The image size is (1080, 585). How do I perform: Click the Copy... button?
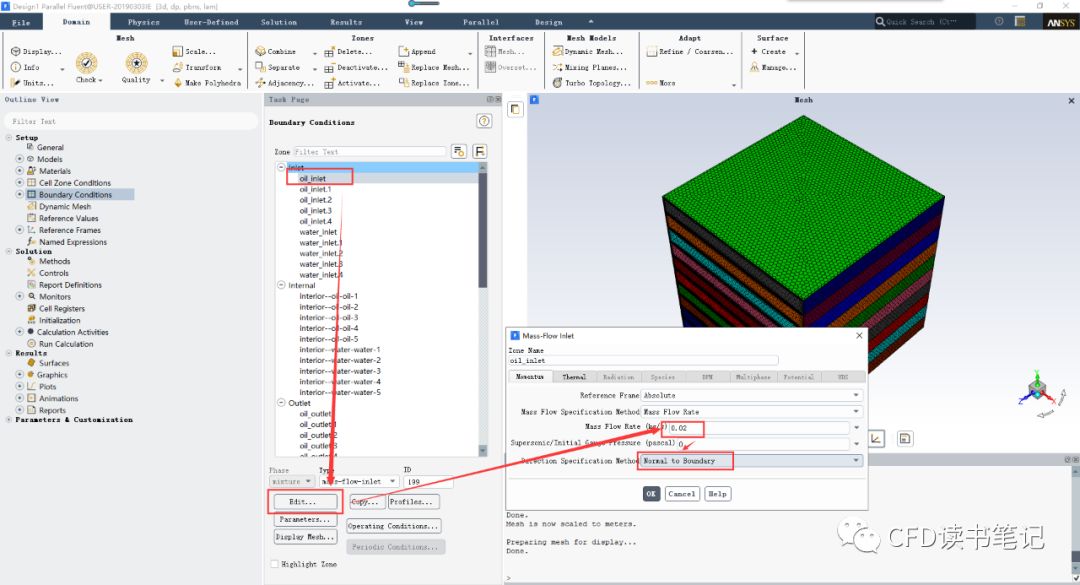(366, 502)
